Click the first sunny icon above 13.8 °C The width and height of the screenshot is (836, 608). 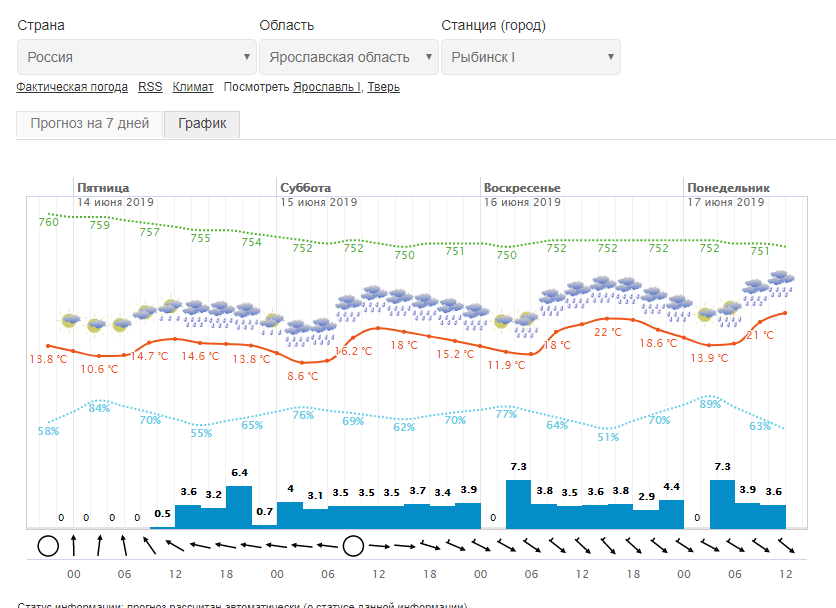click(69, 320)
